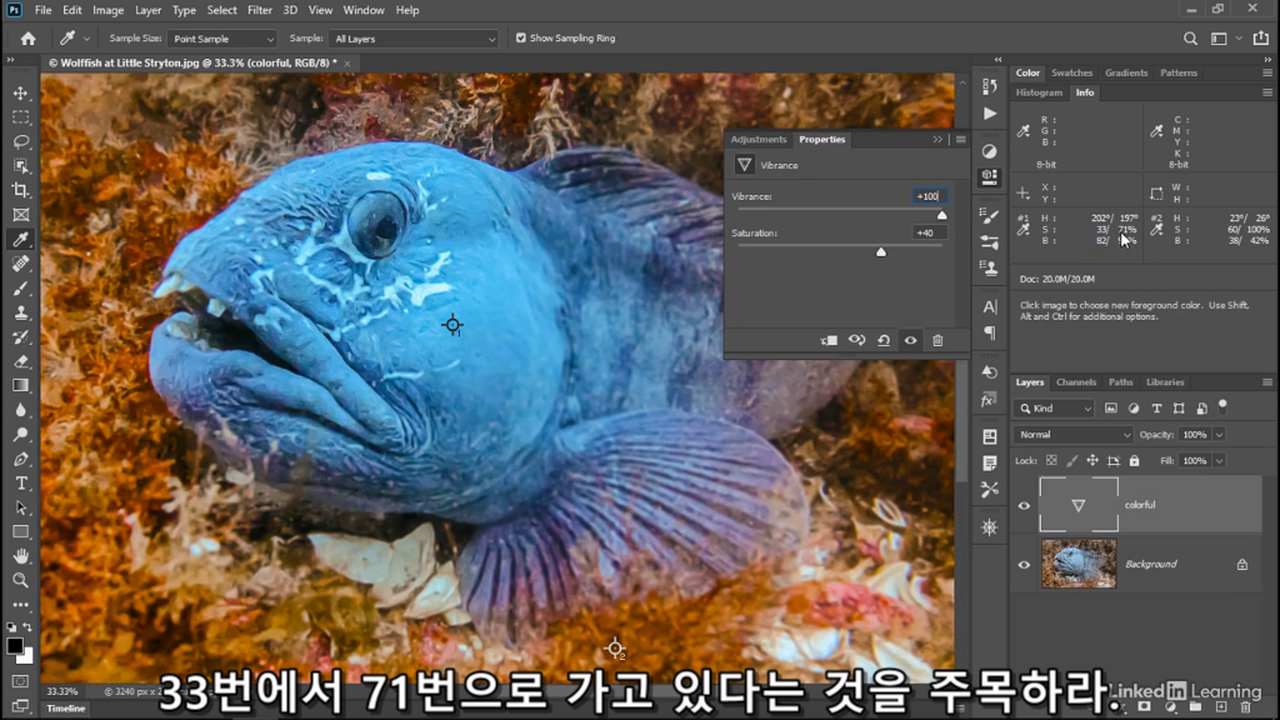1280x720 pixels.
Task: Toggle layer filtering on/off switch
Action: coord(1222,406)
